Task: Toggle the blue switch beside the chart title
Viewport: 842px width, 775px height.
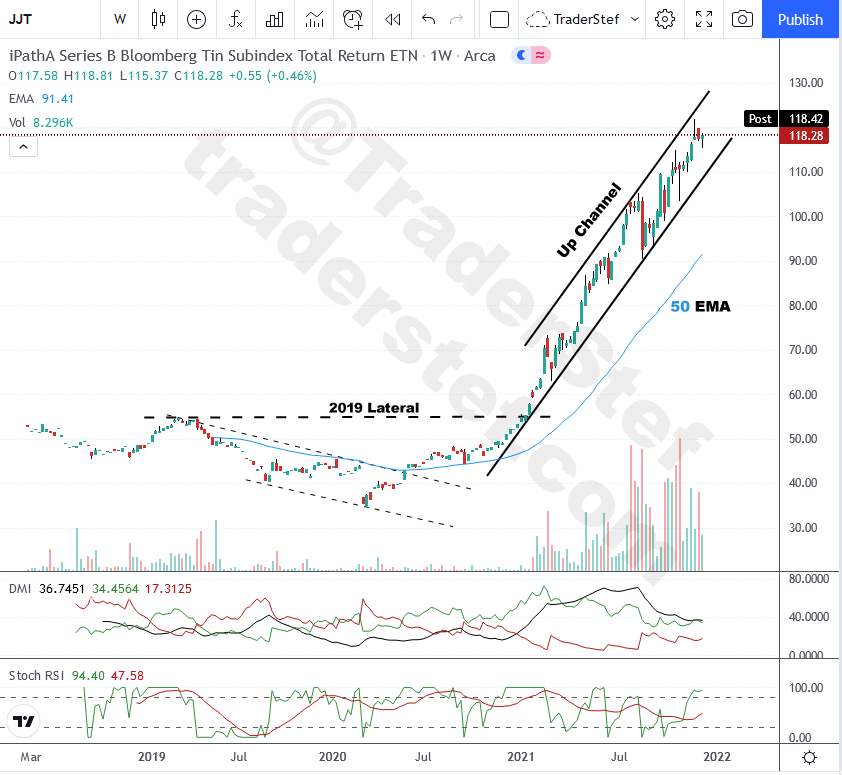Action: 519,55
